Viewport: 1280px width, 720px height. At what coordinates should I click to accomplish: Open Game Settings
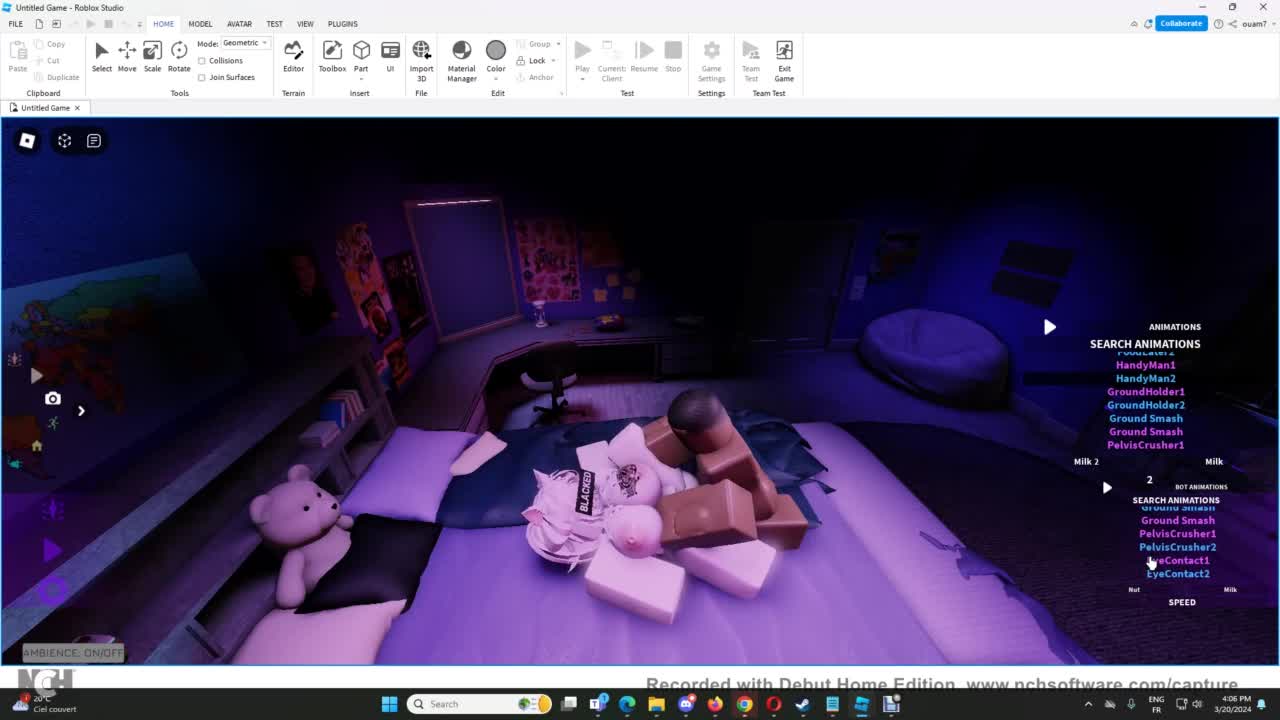[x=711, y=56]
